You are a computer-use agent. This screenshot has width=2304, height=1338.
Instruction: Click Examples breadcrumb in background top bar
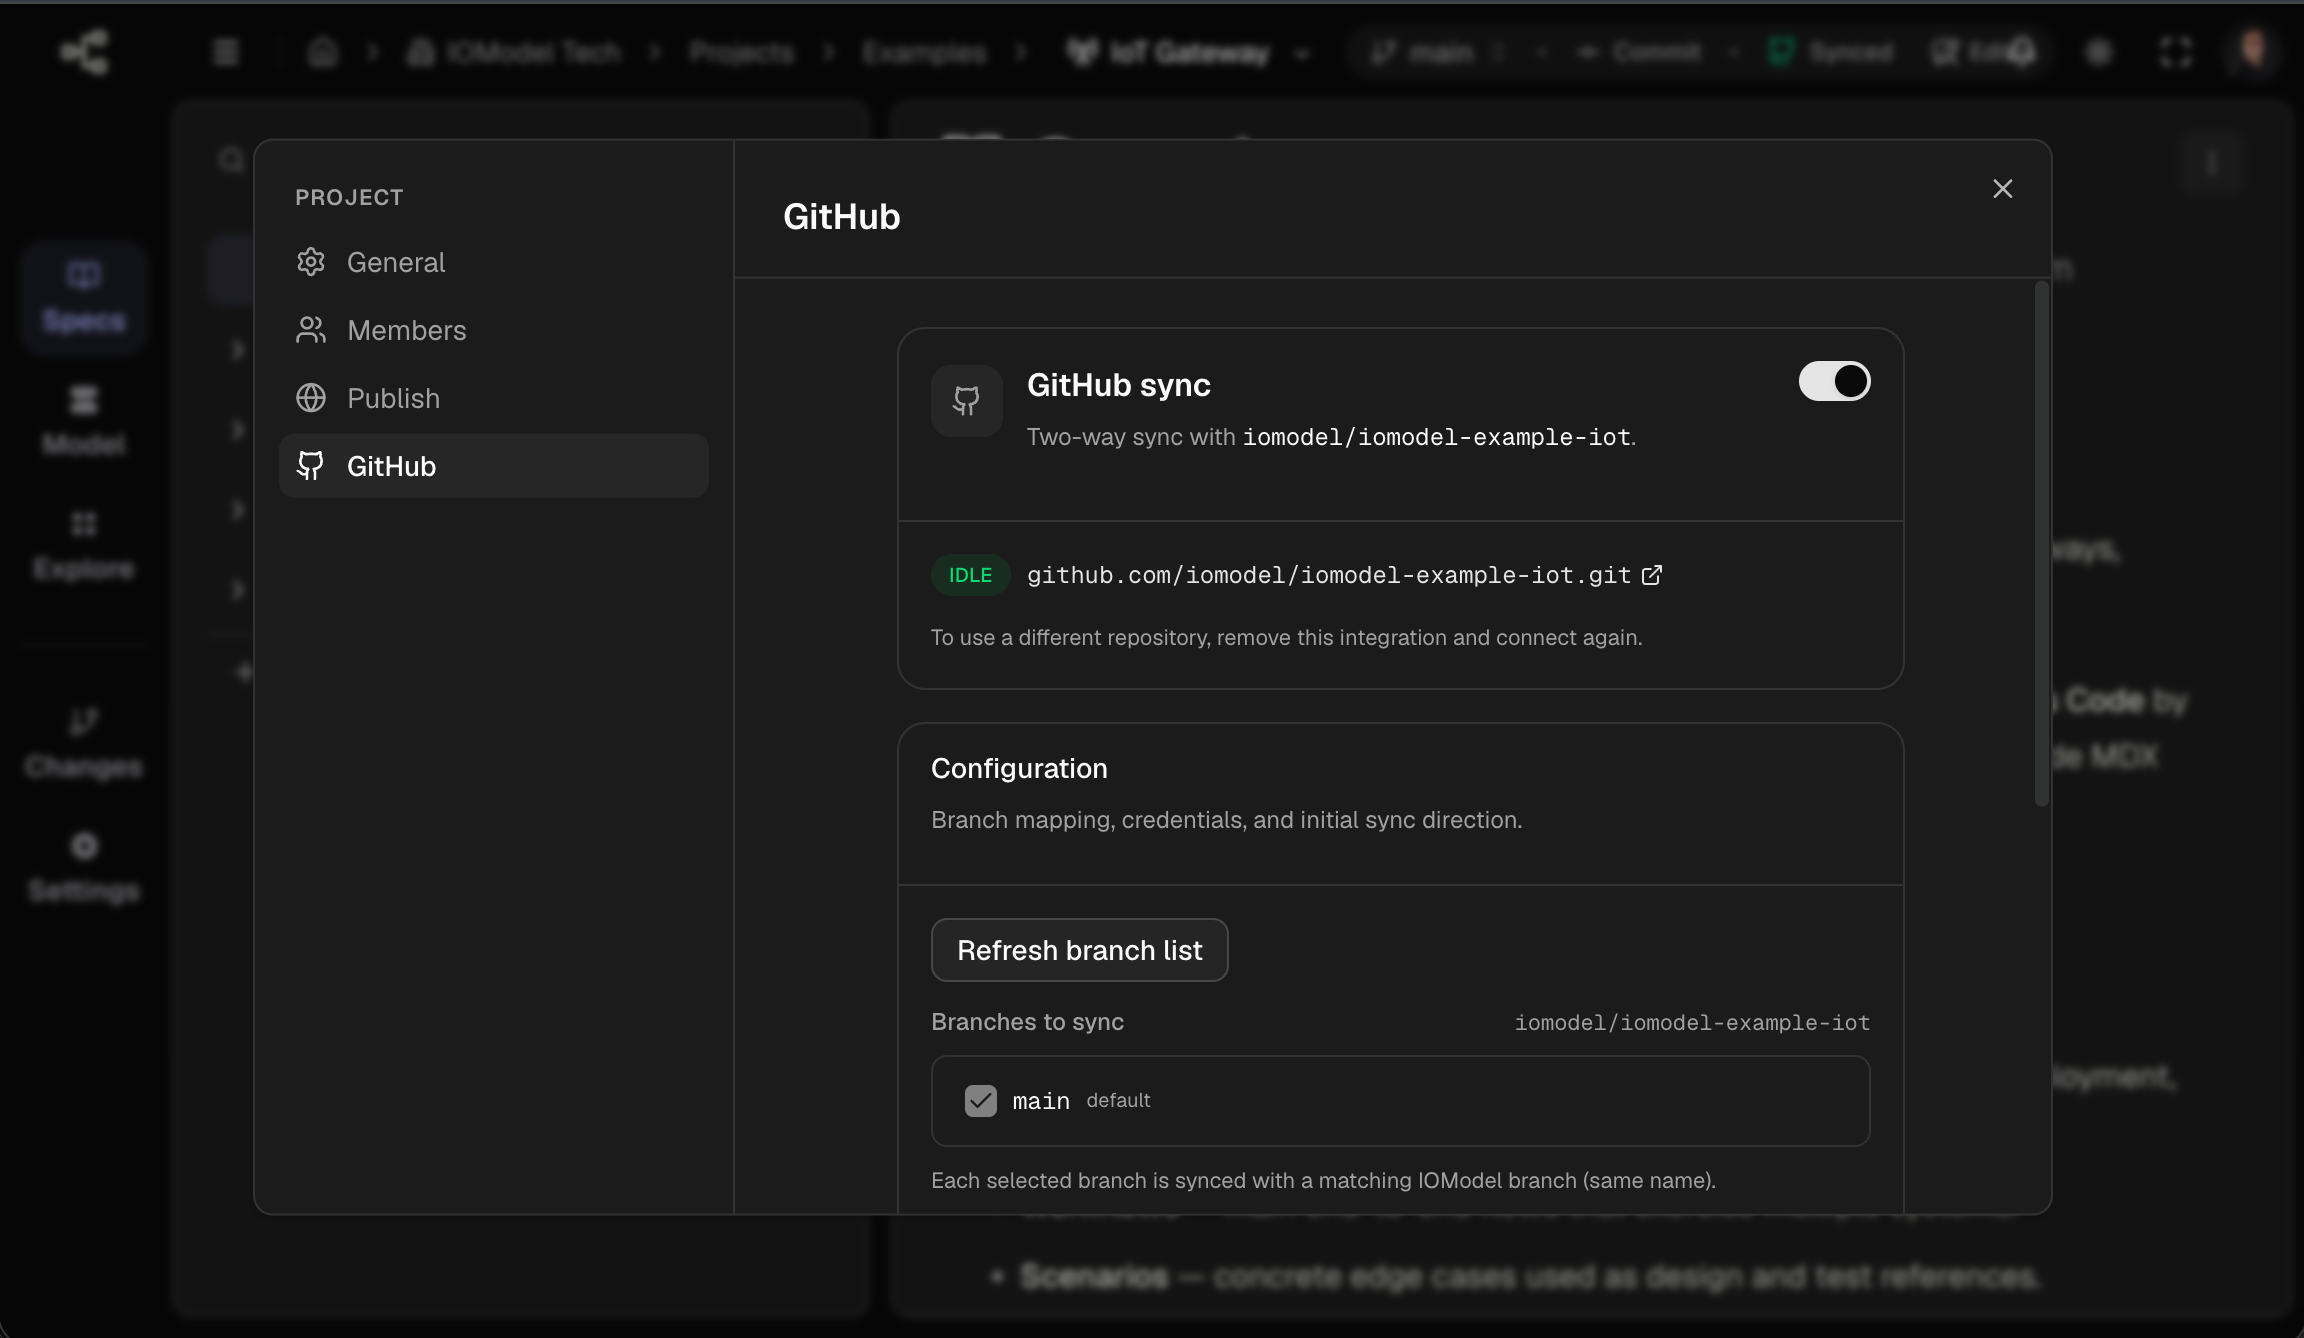click(924, 51)
